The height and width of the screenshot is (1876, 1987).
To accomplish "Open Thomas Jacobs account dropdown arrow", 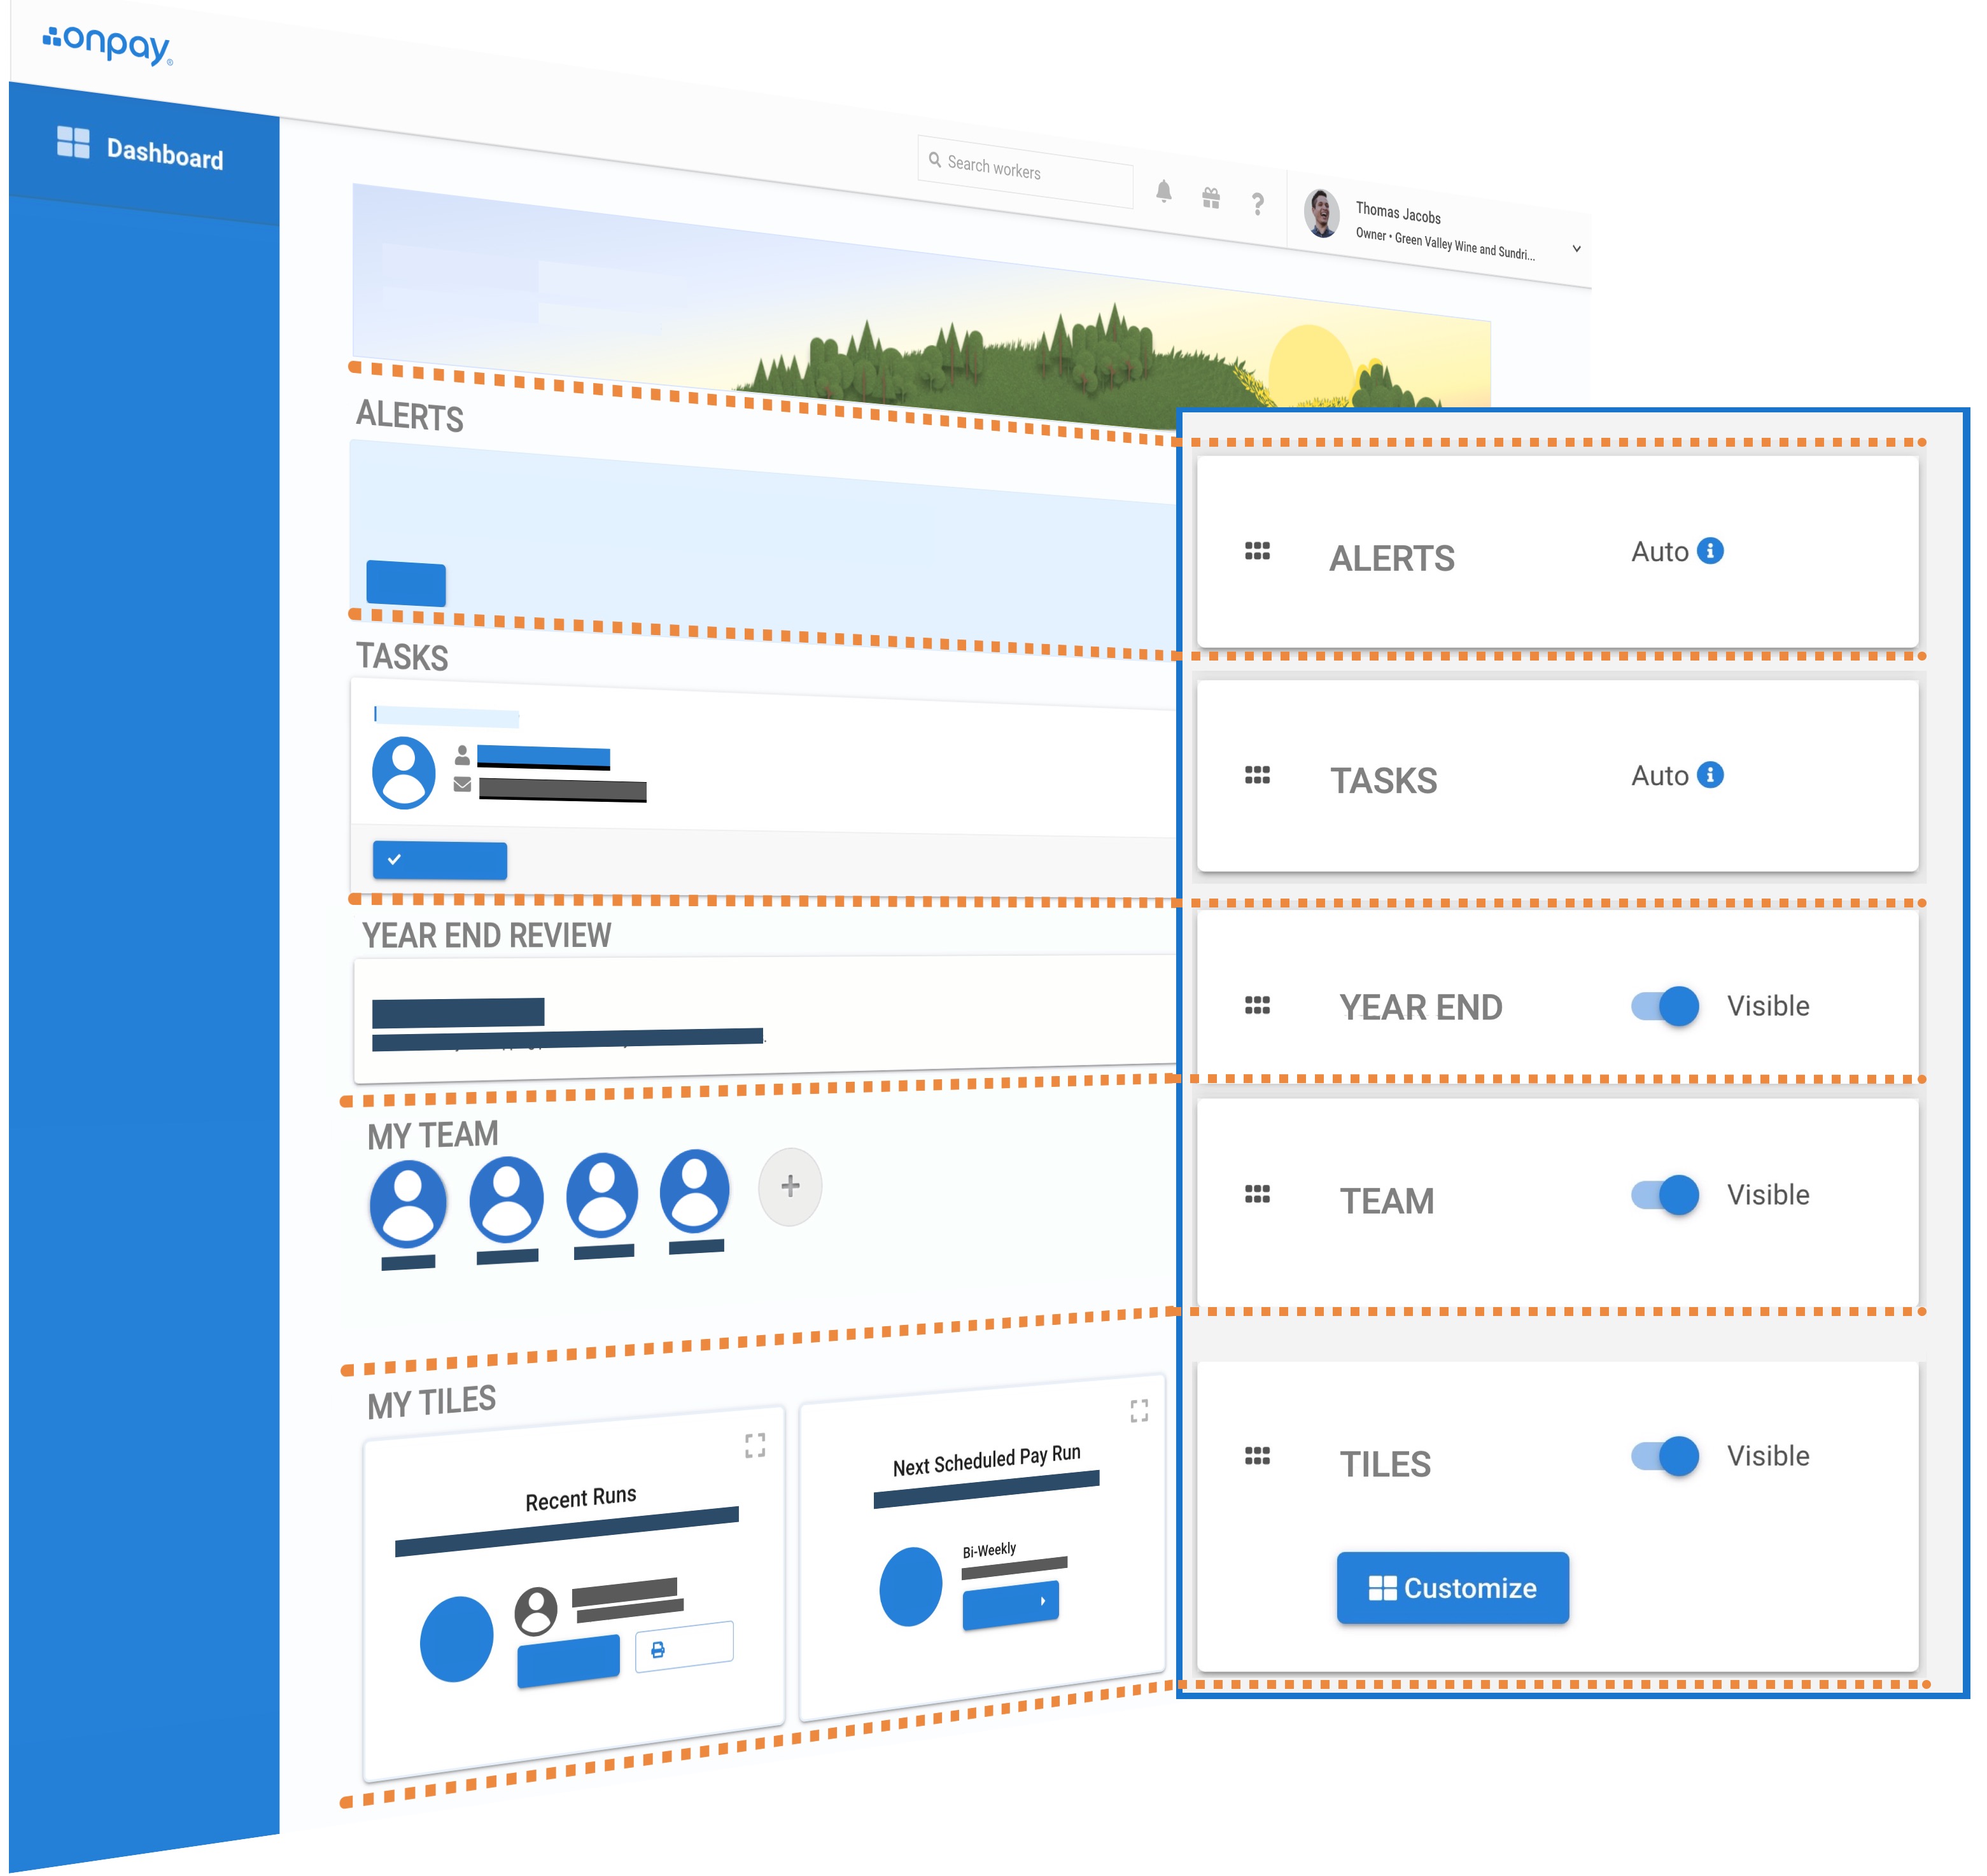I will tap(1576, 248).
